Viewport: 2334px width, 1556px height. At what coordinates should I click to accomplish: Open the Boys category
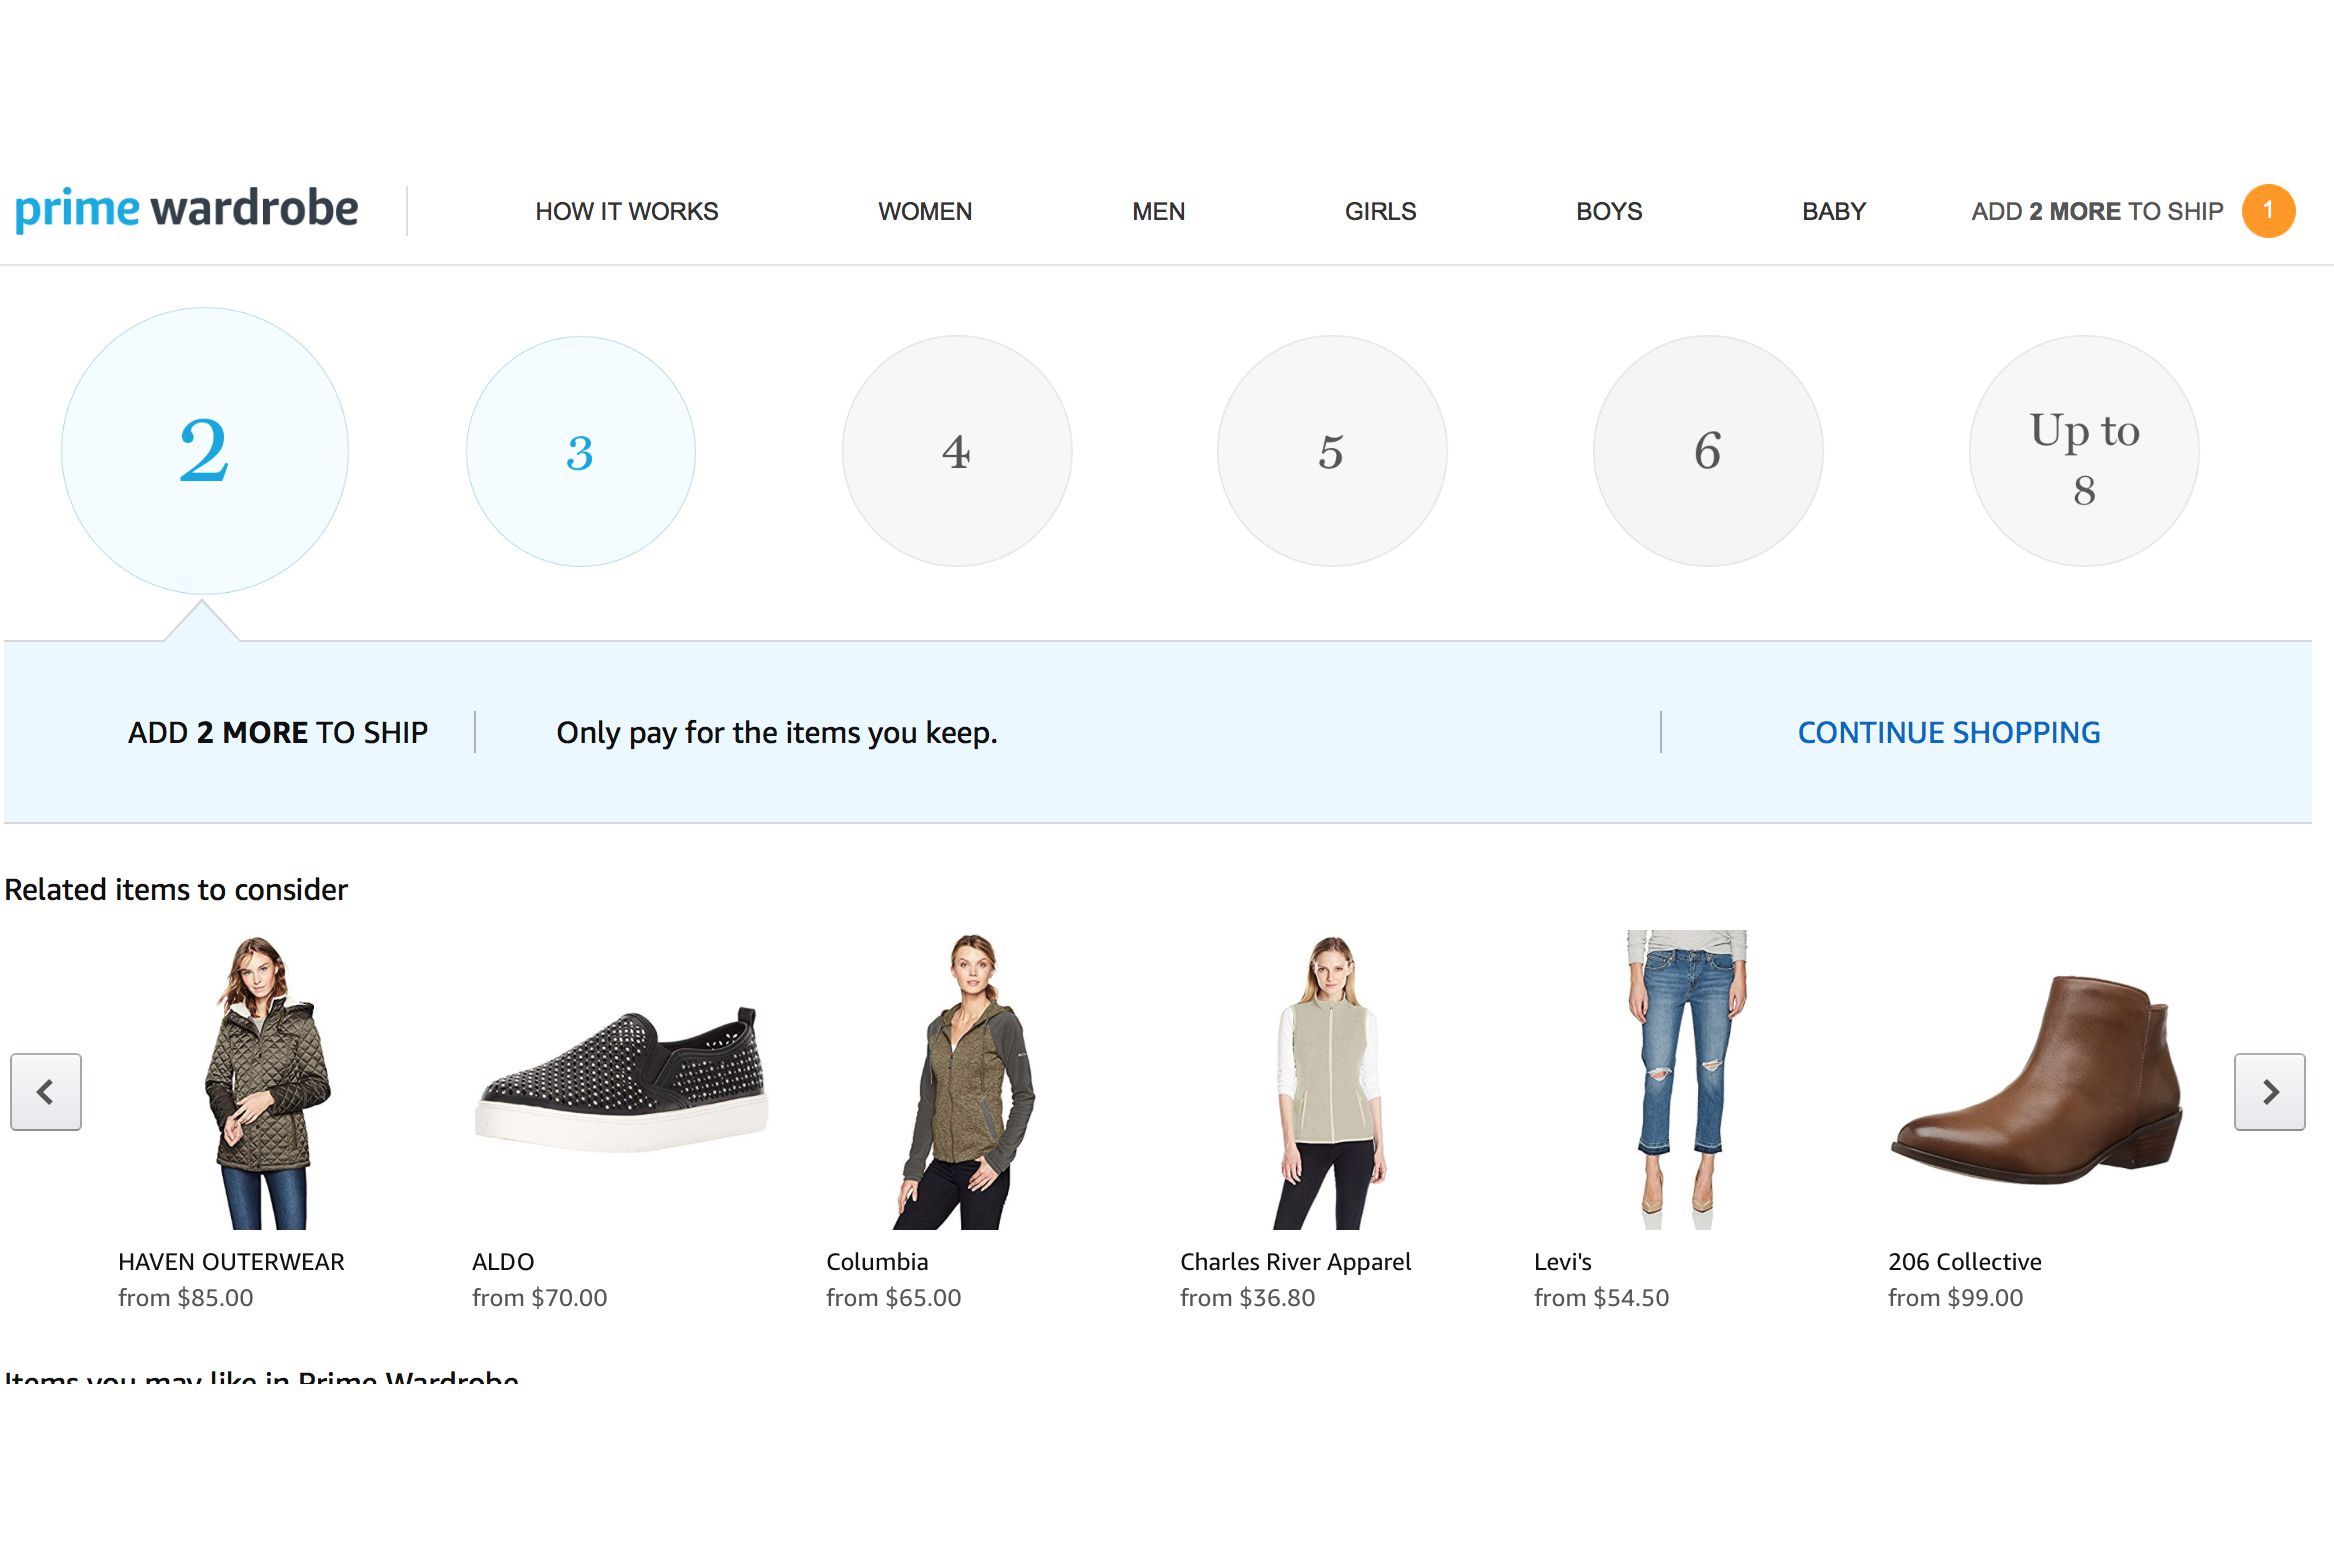pyautogui.click(x=1609, y=211)
